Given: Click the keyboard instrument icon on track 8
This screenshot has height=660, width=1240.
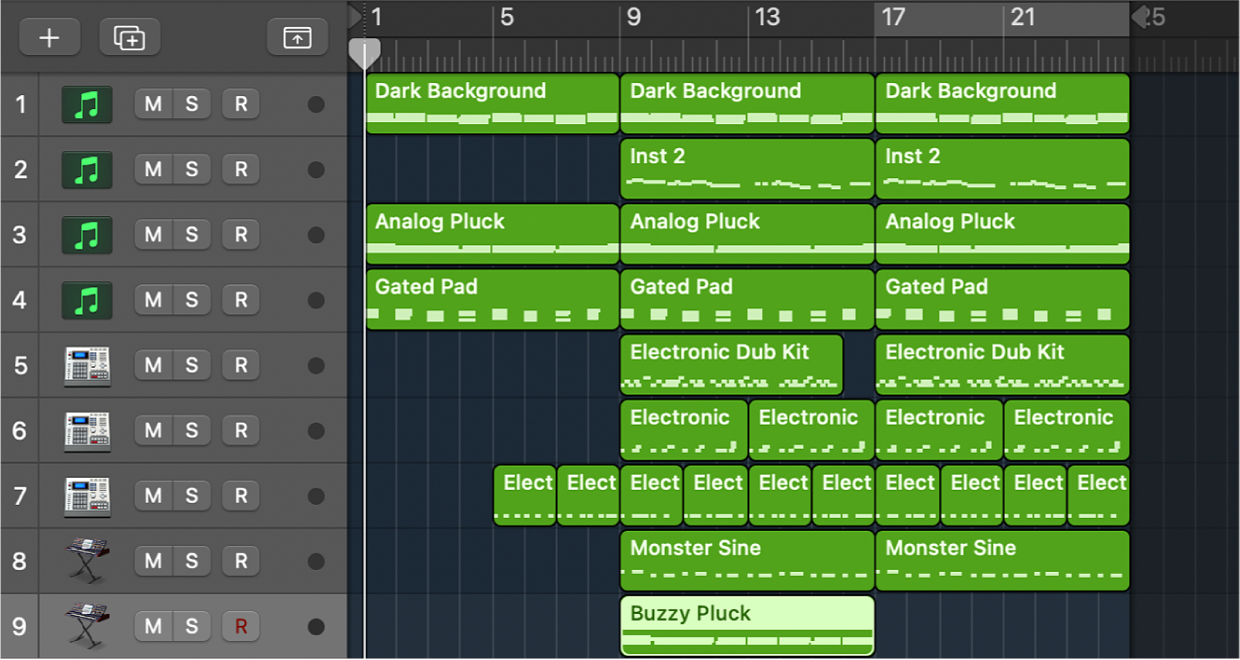Looking at the screenshot, I should pos(85,560).
